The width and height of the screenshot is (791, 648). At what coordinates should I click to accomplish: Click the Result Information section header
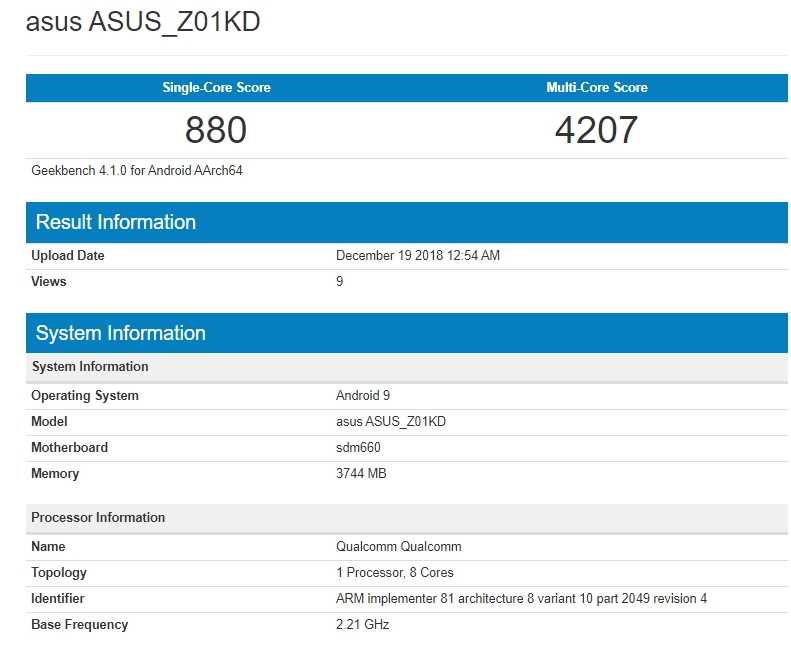[116, 222]
